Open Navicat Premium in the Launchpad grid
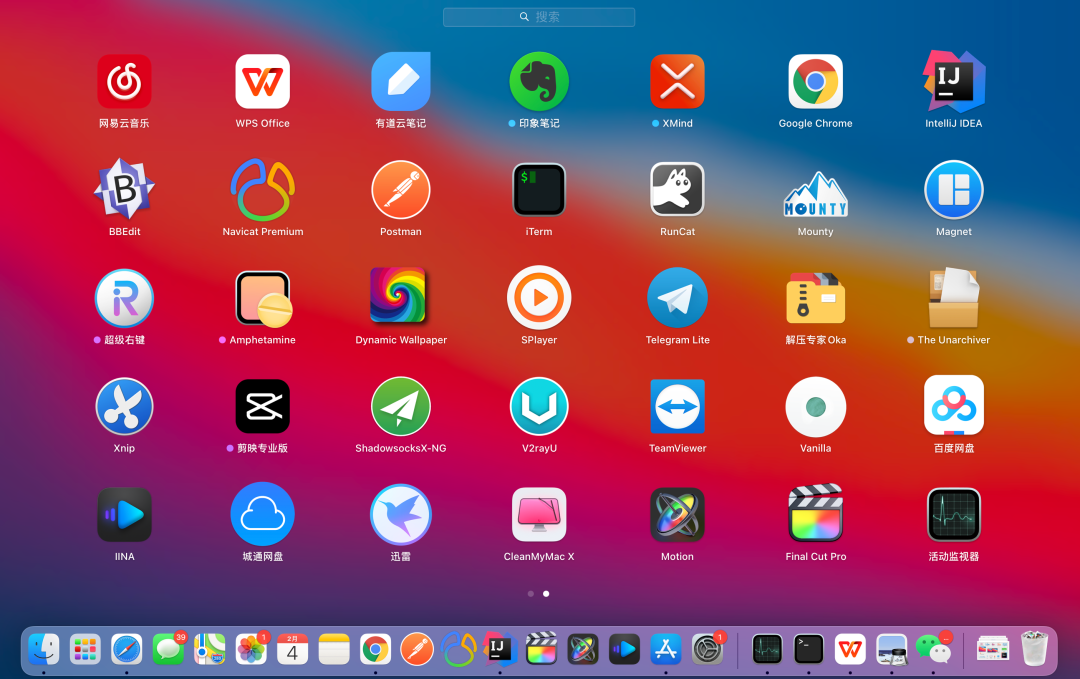Viewport: 1080px width, 679px height. pyautogui.click(x=262, y=189)
